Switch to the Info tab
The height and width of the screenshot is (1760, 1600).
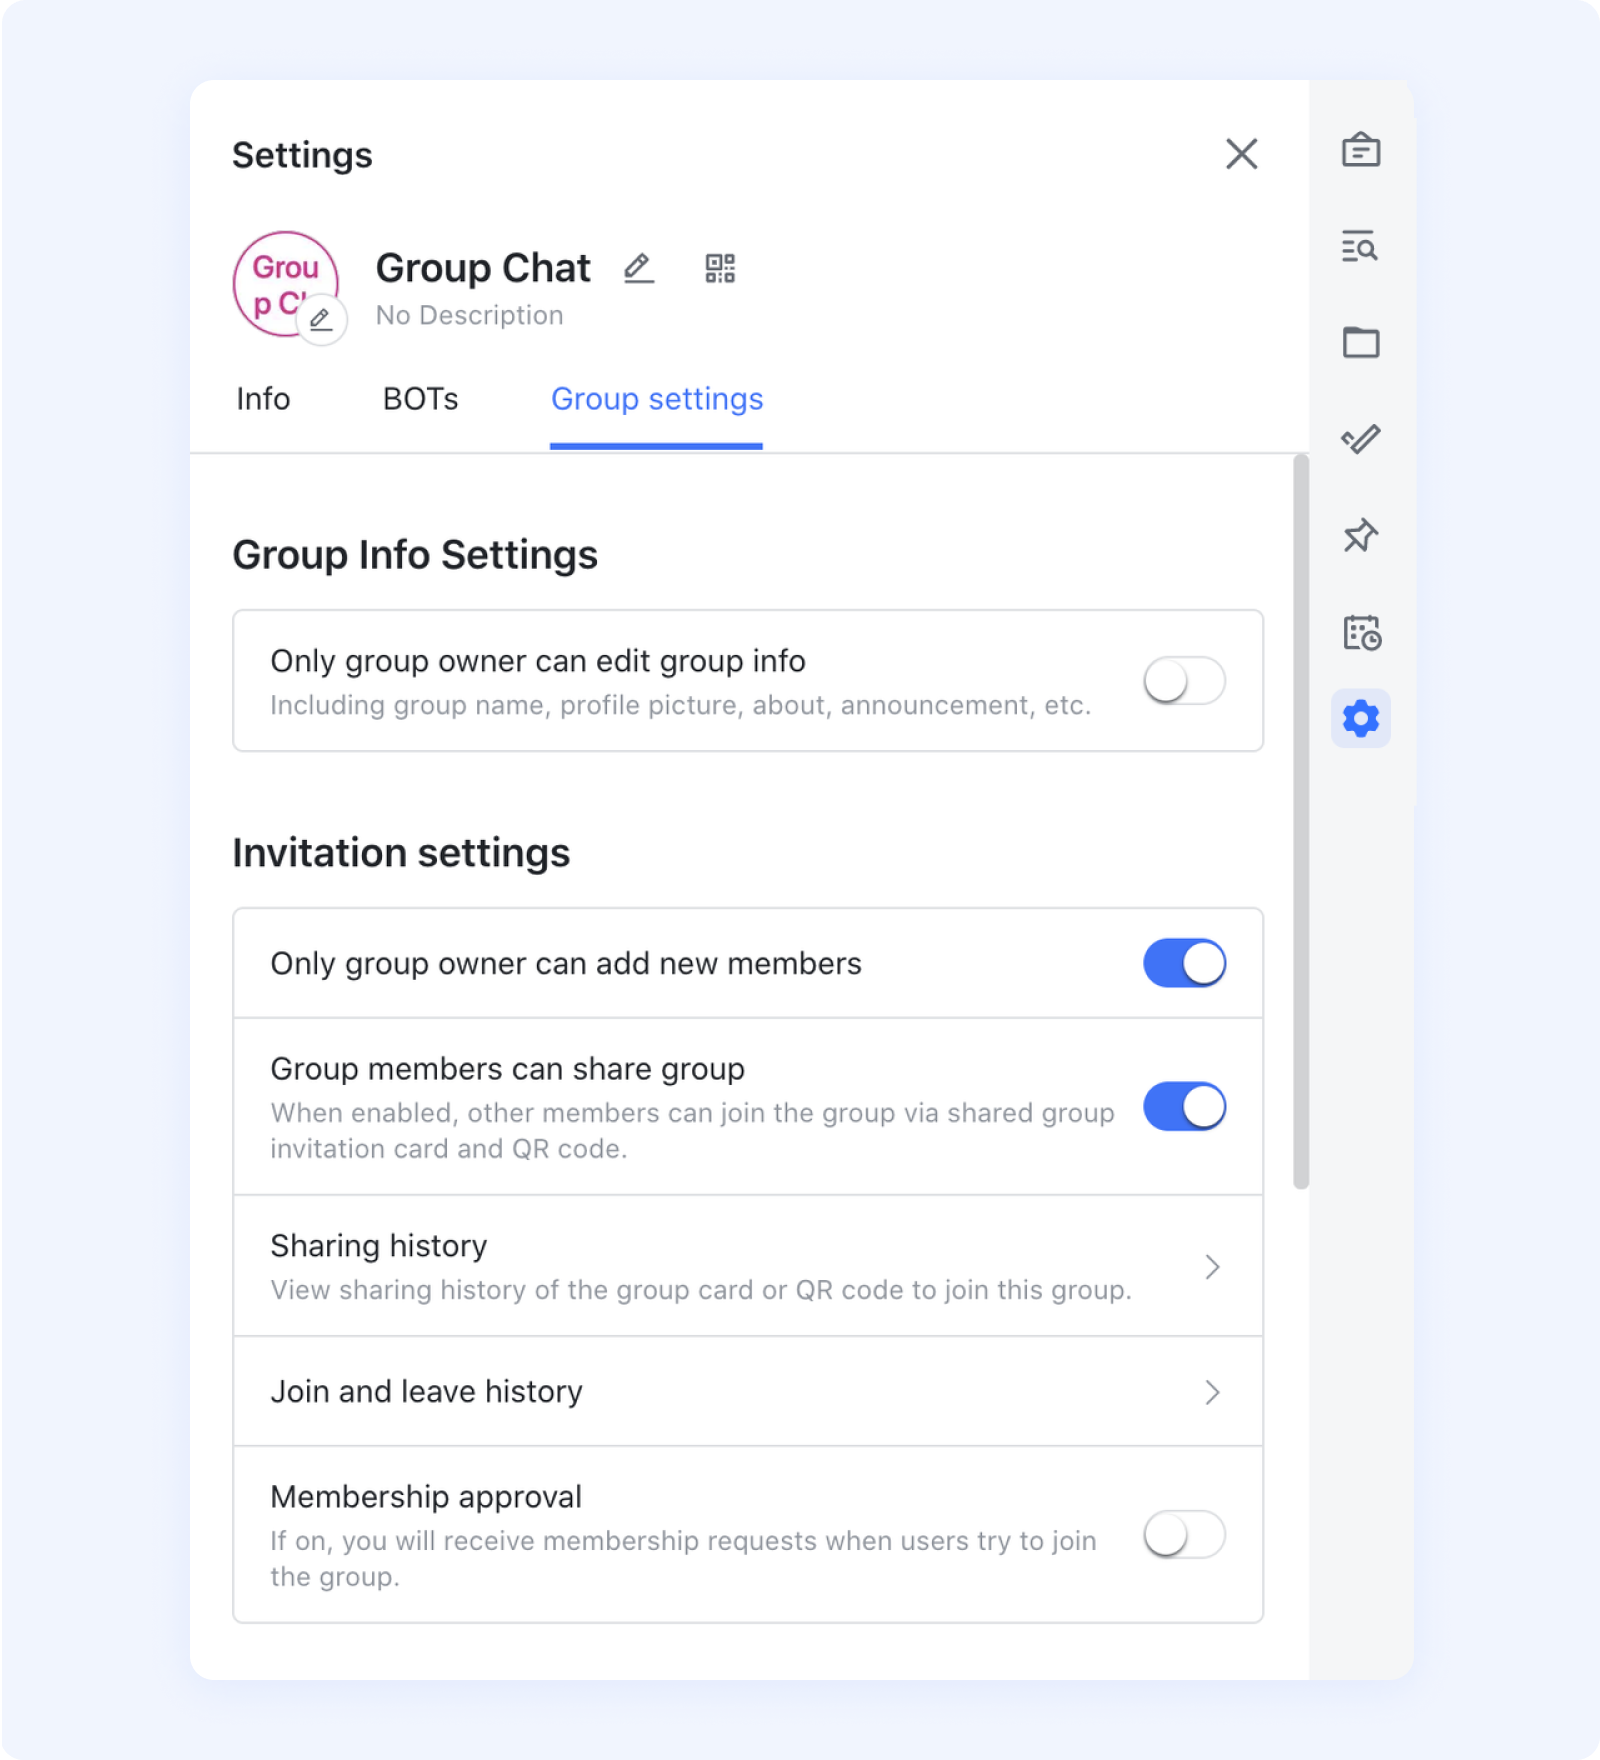click(x=263, y=399)
